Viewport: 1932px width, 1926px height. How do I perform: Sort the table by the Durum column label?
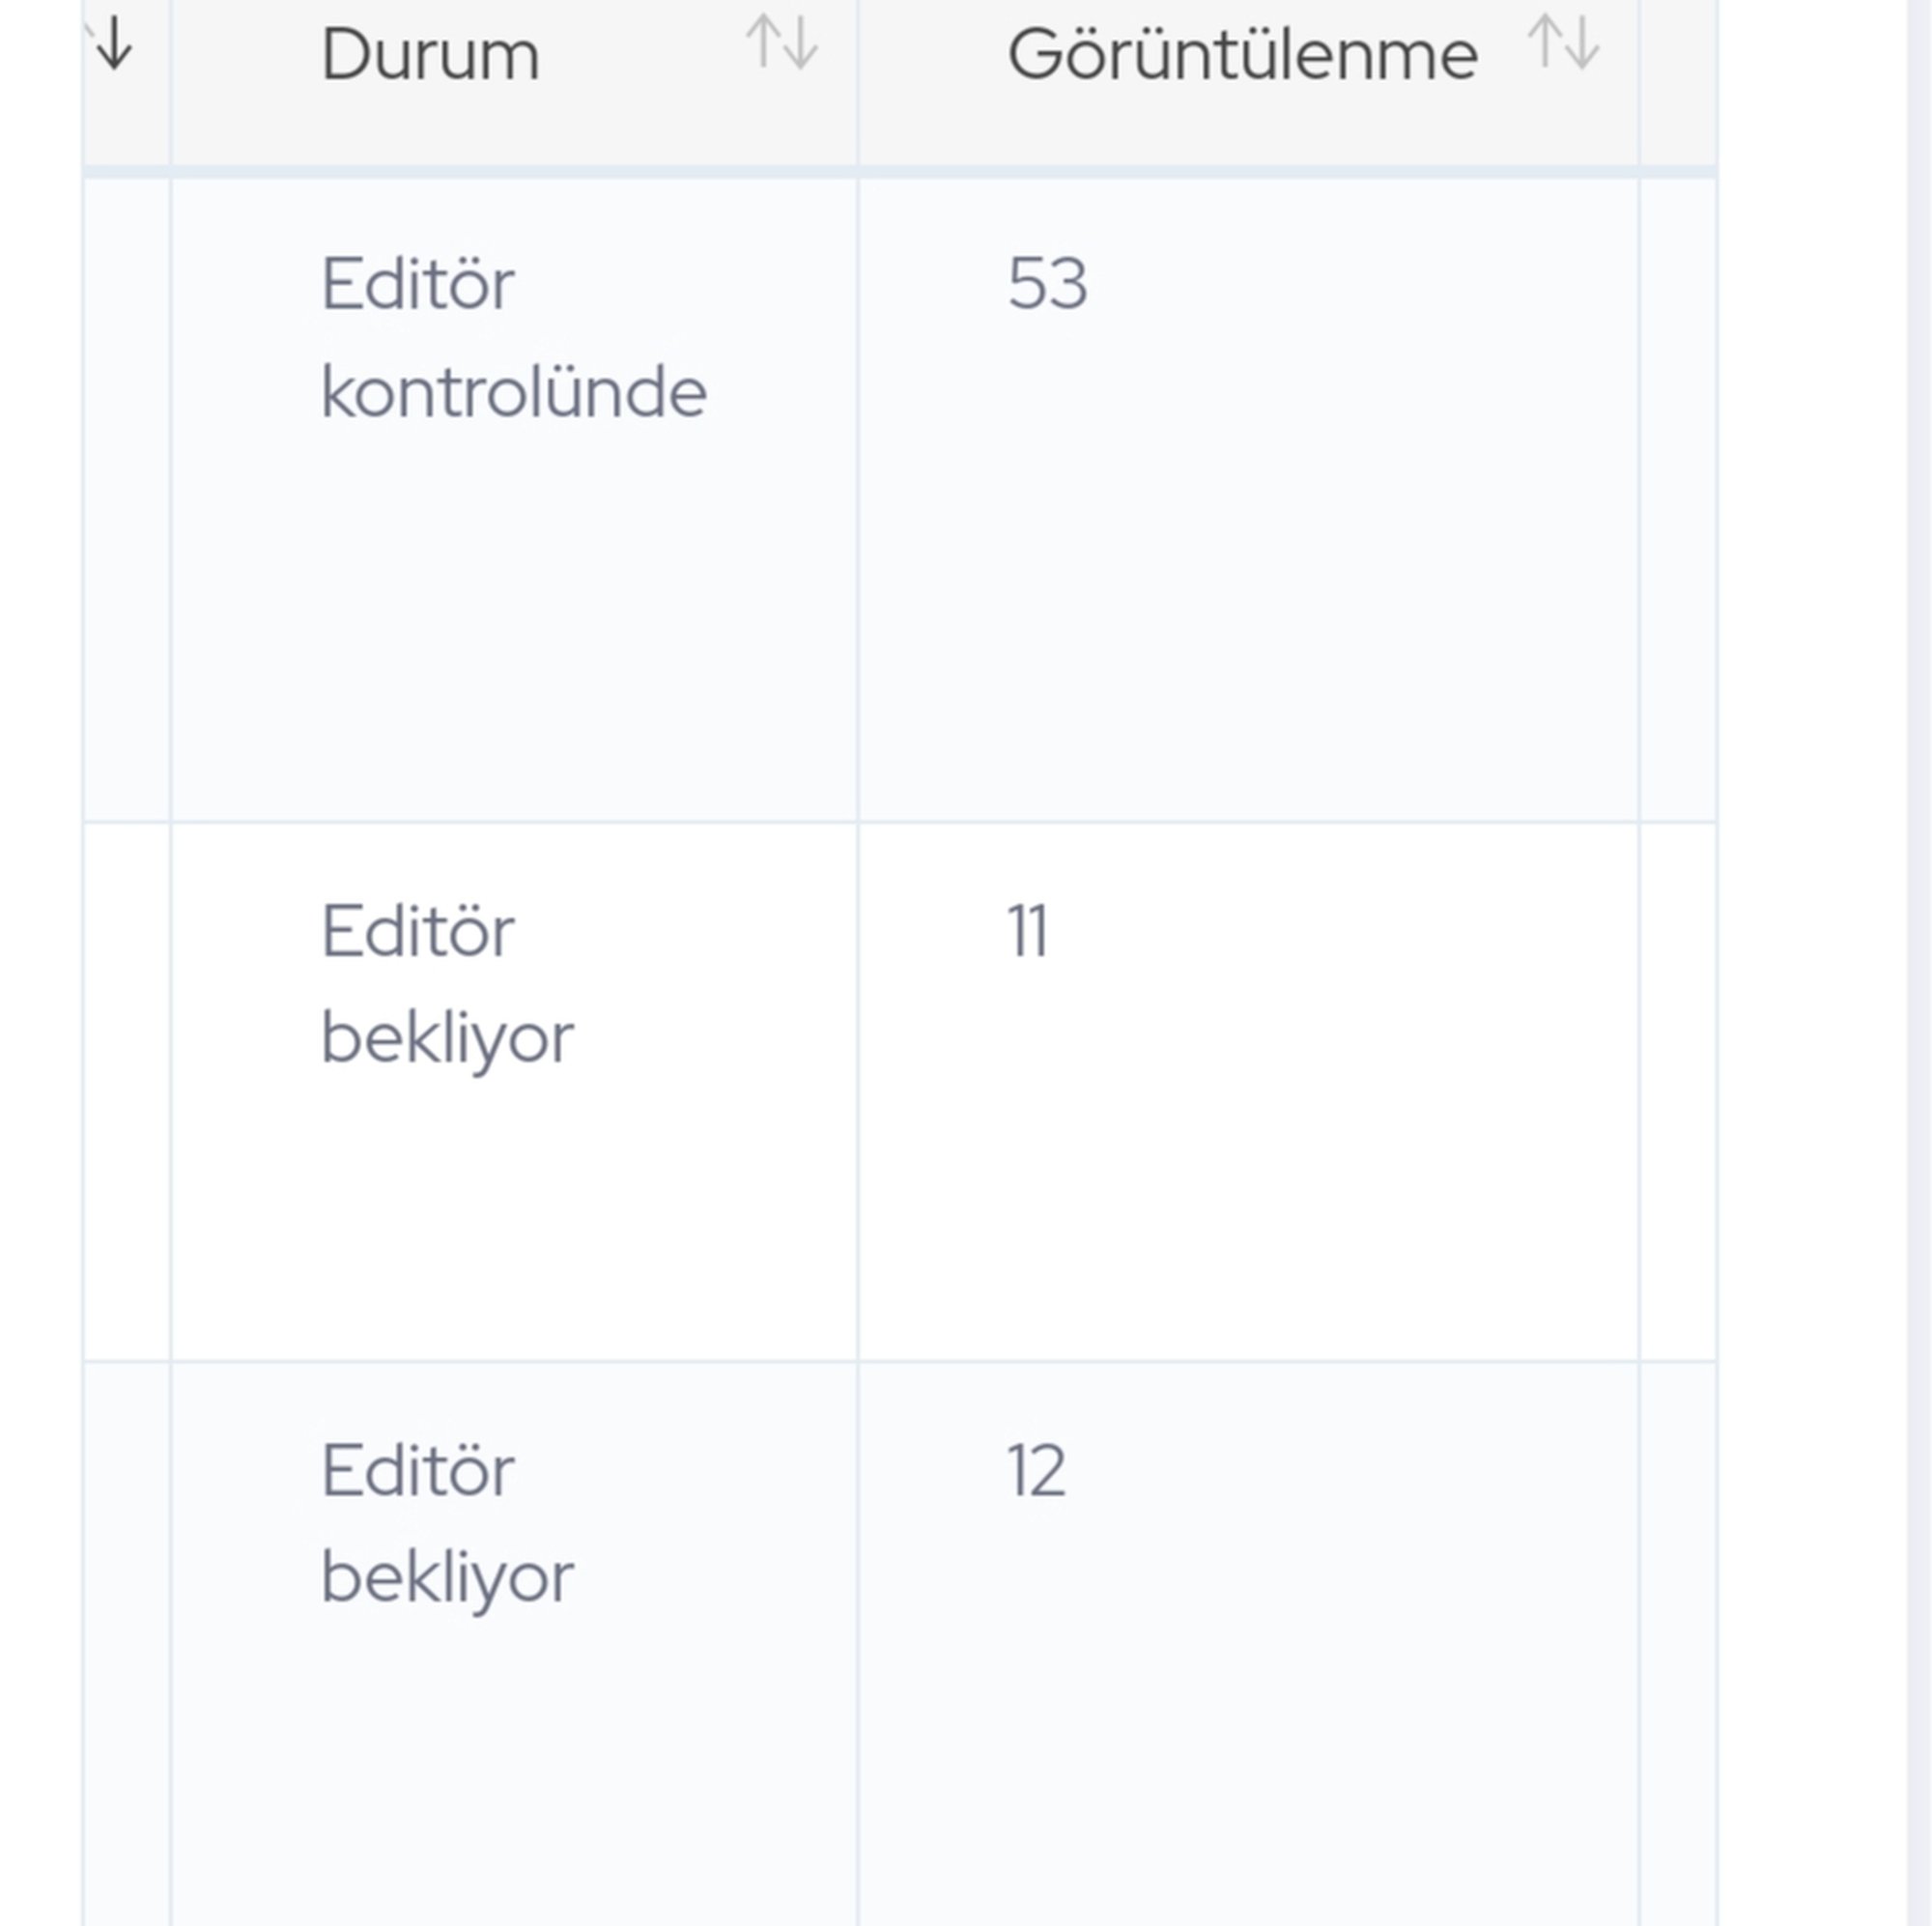click(x=430, y=54)
